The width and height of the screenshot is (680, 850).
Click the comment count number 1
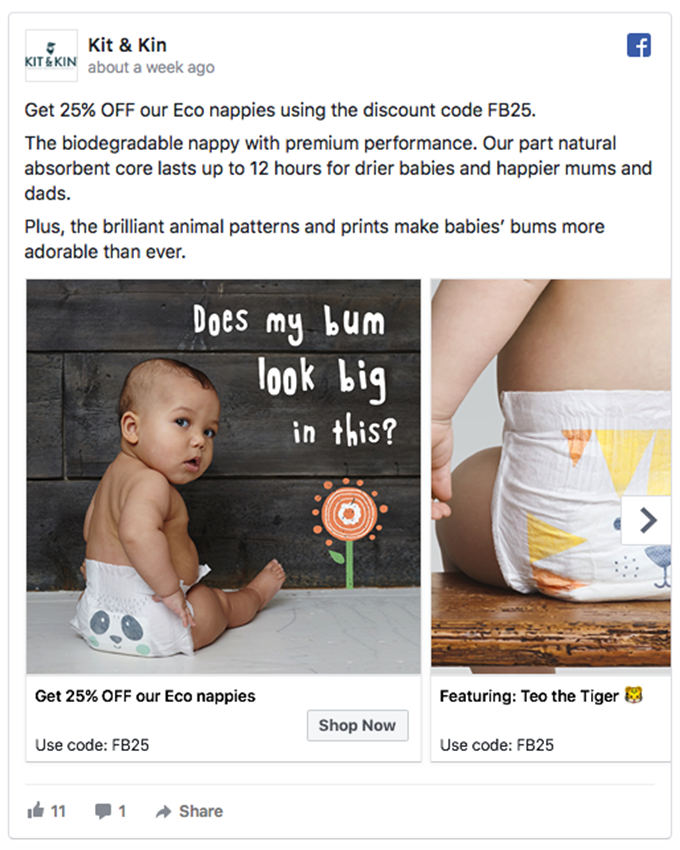tap(122, 812)
